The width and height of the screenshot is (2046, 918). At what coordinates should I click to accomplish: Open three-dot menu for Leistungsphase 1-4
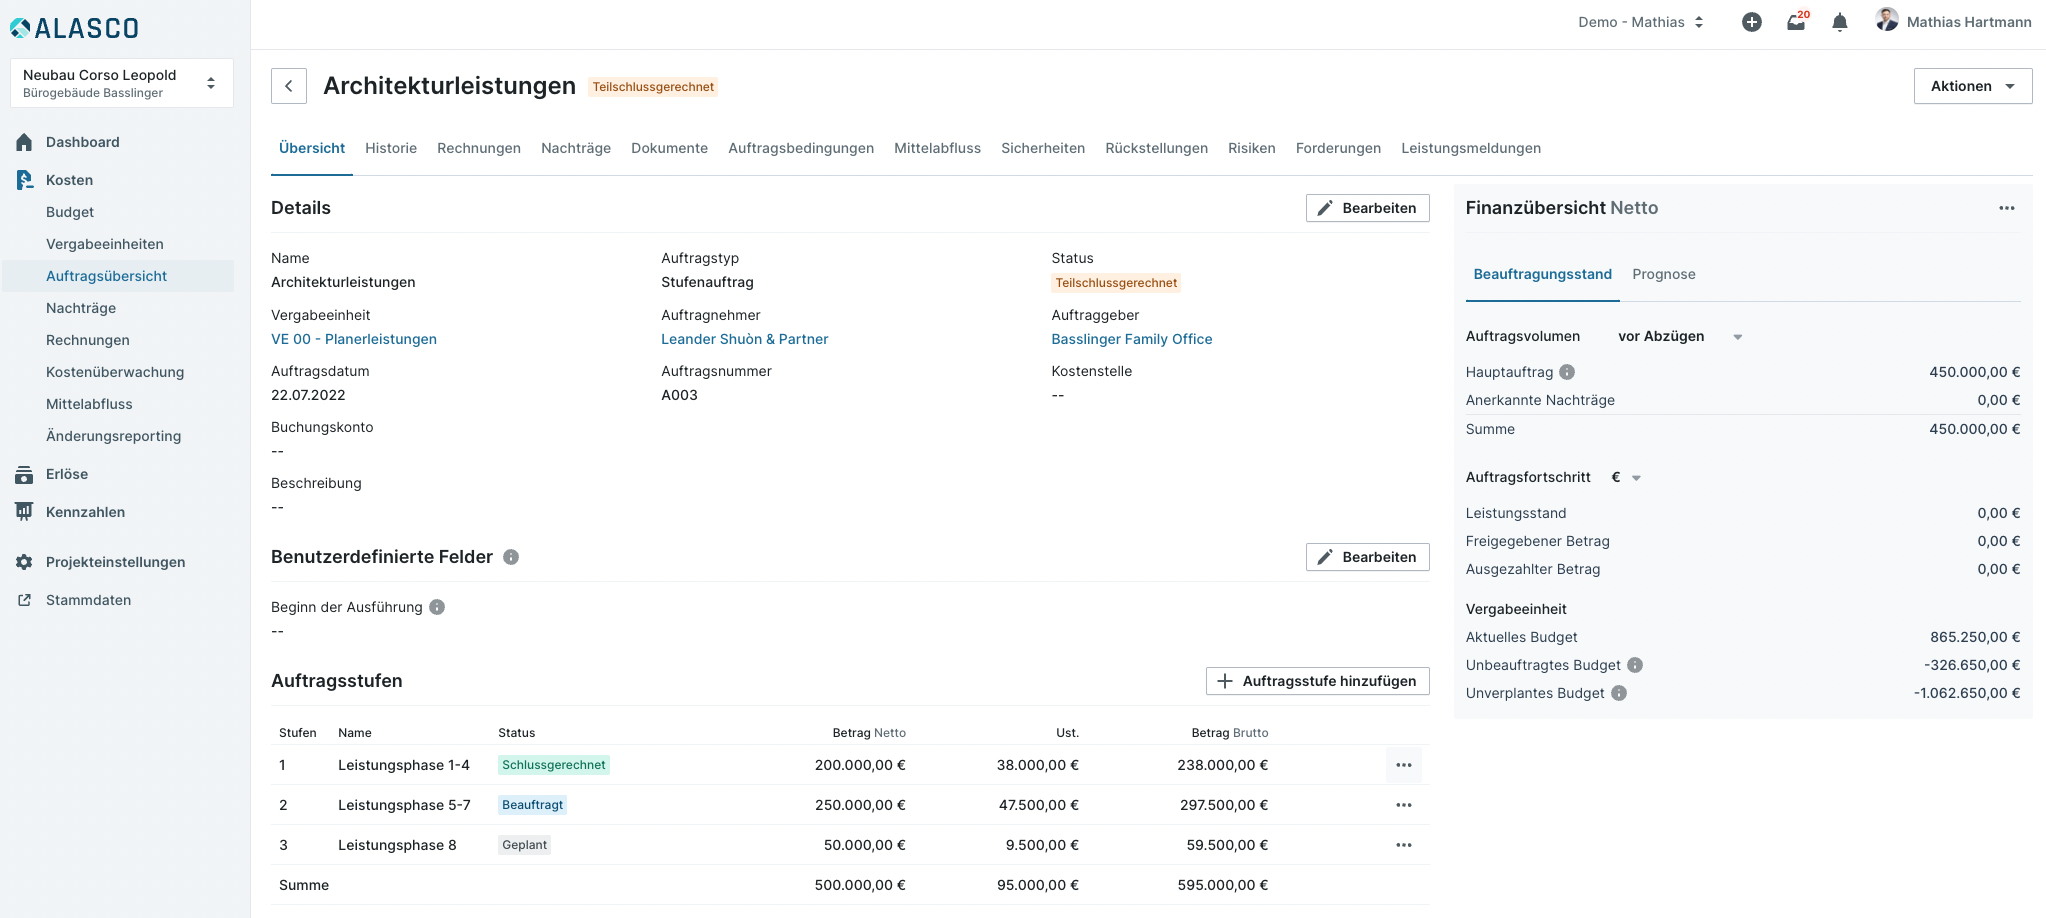tap(1404, 765)
